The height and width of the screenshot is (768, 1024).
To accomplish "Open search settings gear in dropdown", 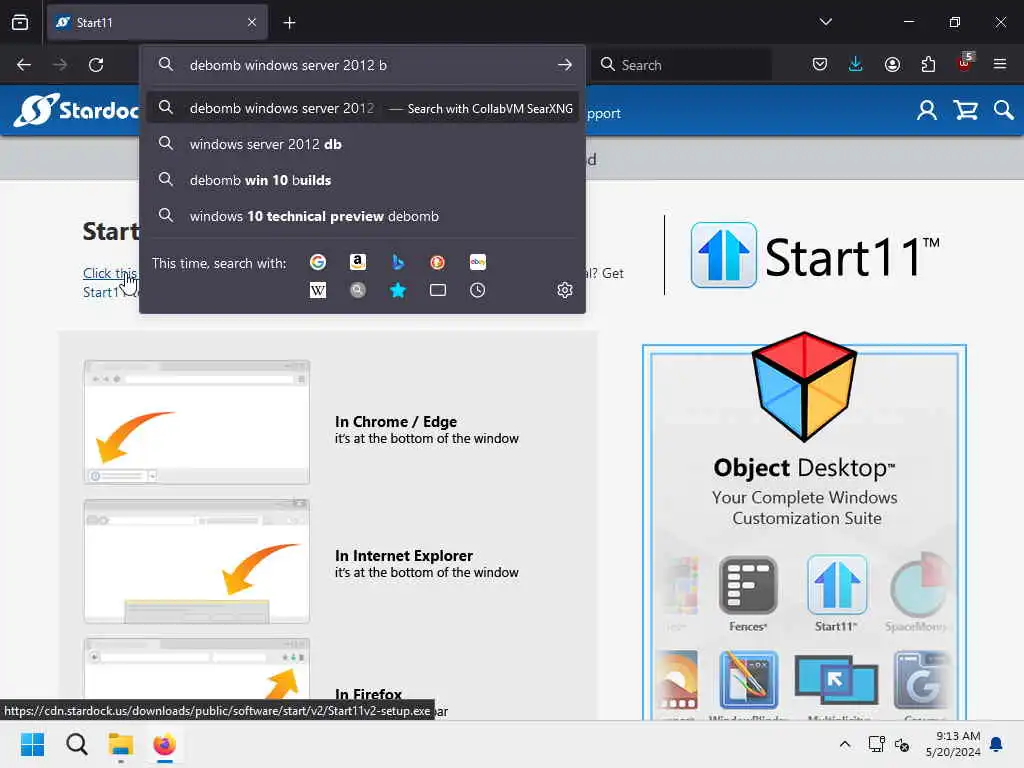I will pos(565,290).
